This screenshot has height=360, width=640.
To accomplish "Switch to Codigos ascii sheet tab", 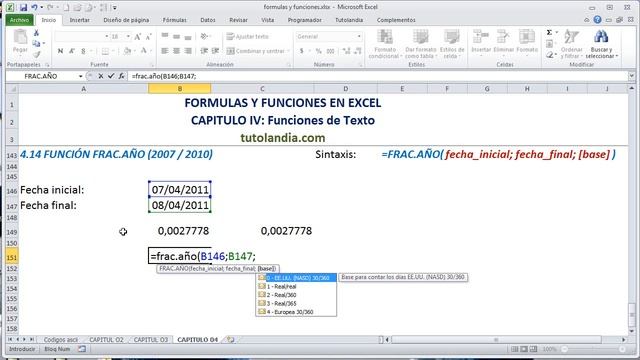I will click(60, 340).
